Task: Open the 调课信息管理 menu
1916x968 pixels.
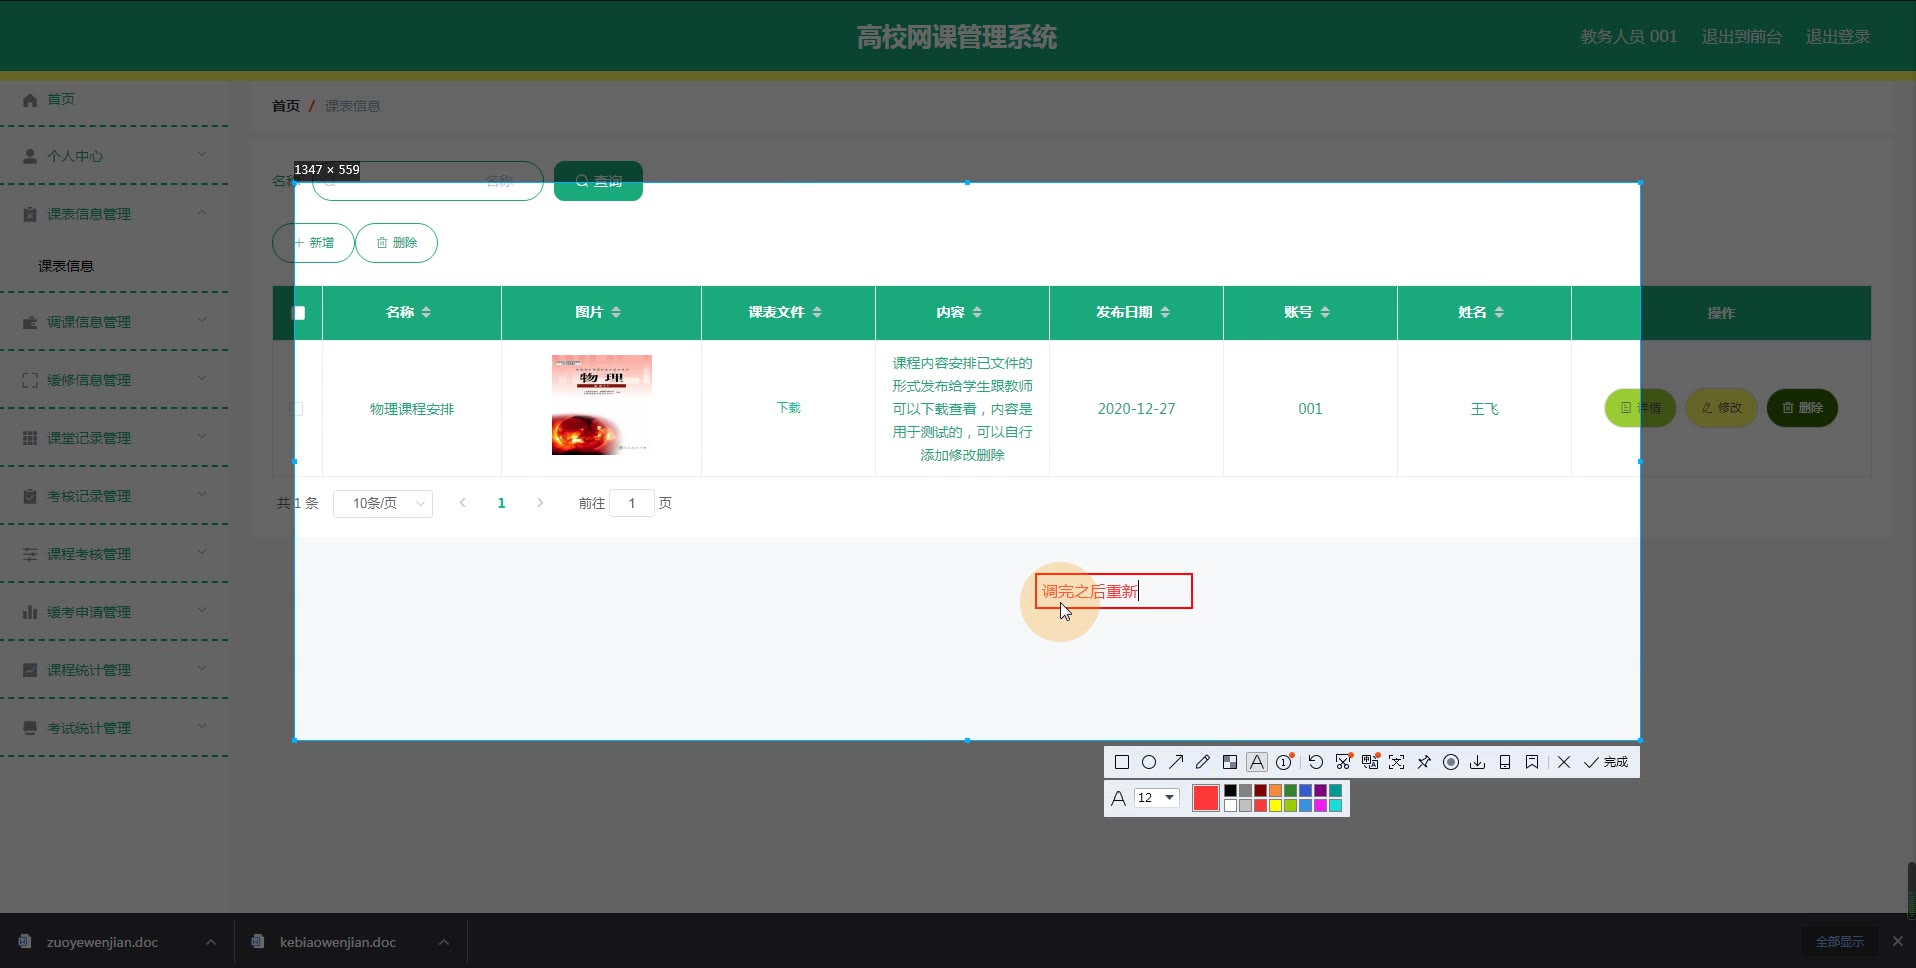Action: click(115, 322)
